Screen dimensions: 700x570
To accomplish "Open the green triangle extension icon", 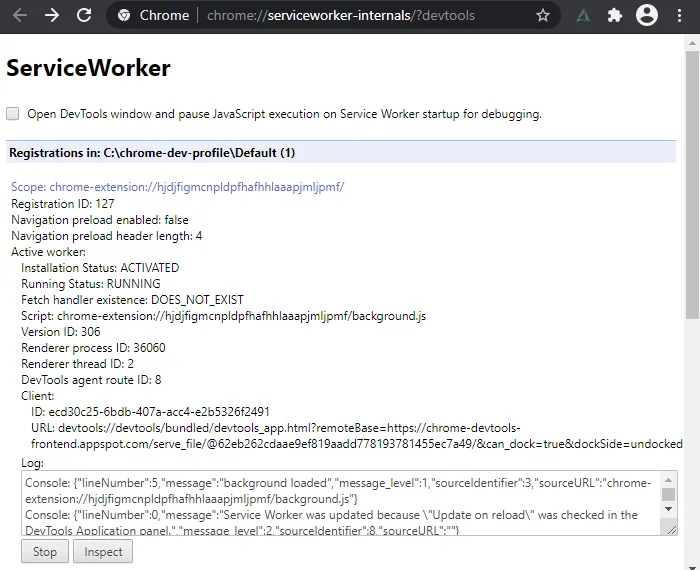I will click(x=583, y=16).
